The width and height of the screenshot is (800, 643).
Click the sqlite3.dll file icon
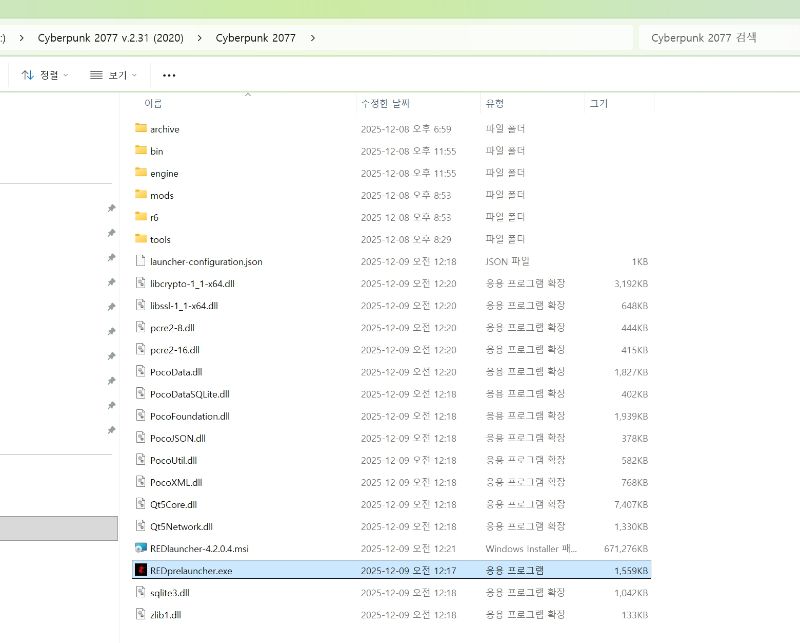141,592
